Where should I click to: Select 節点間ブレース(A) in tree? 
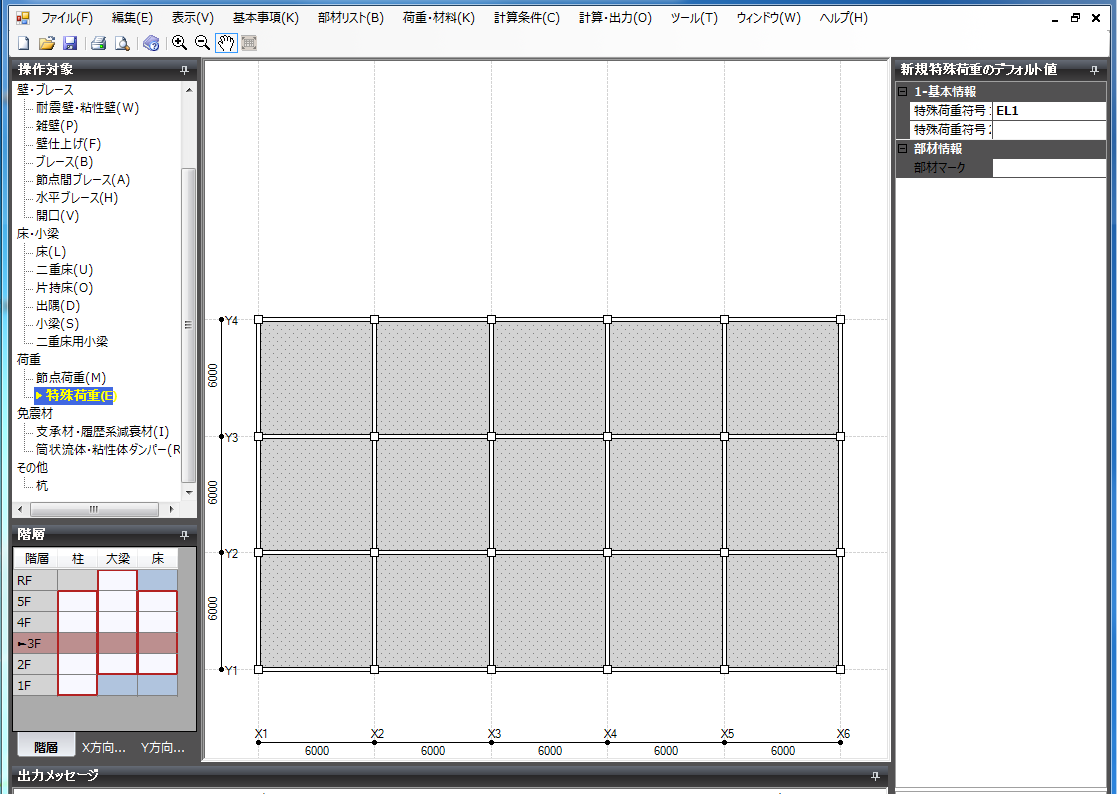tap(83, 179)
